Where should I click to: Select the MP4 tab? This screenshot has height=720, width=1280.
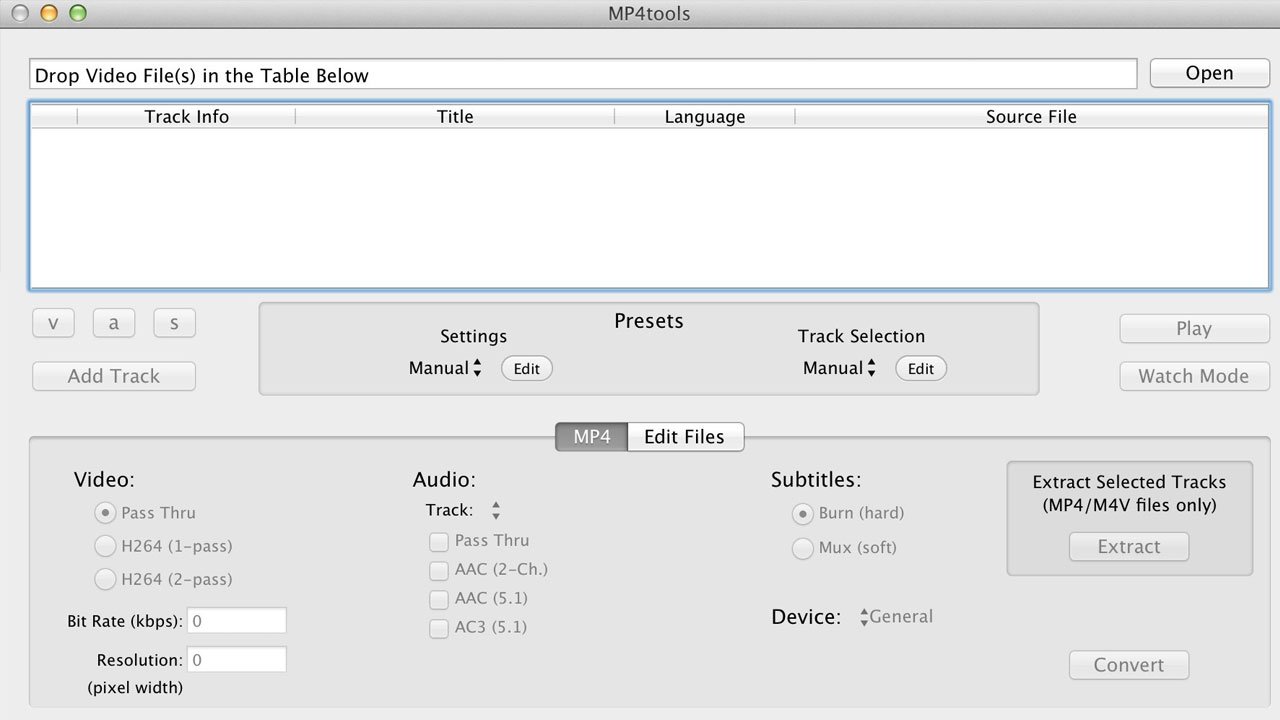click(591, 437)
